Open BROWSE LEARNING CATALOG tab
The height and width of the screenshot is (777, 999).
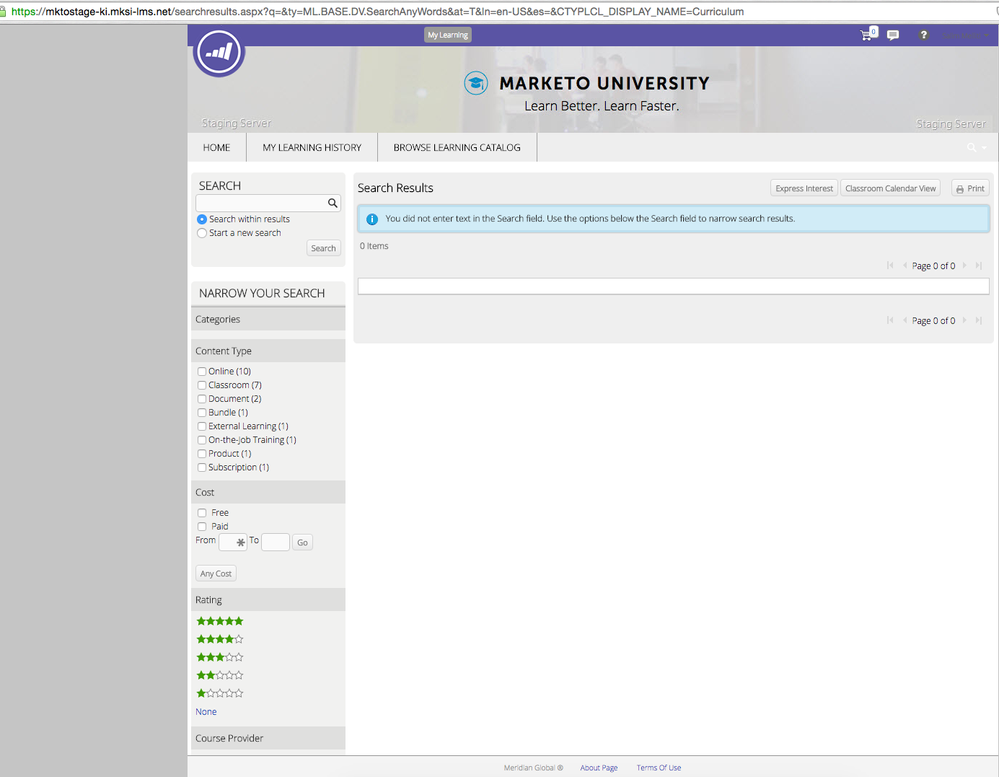tap(457, 147)
